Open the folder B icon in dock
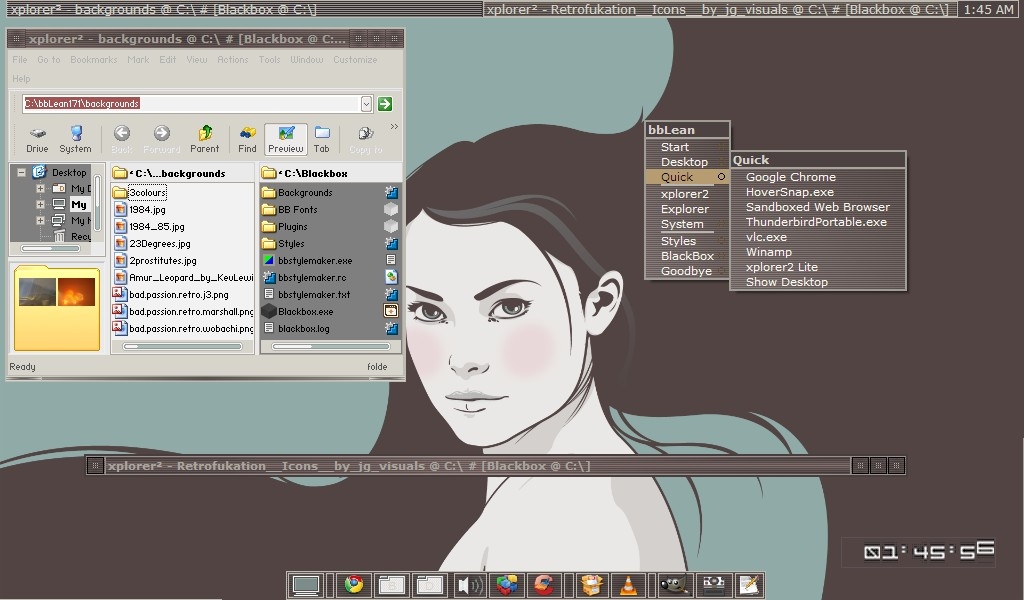 [x=392, y=584]
